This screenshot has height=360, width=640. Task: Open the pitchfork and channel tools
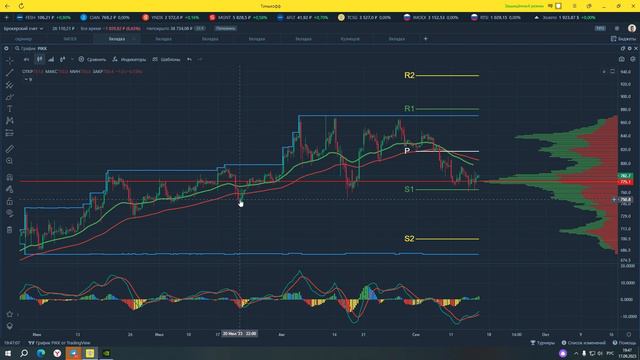[x=9, y=85]
